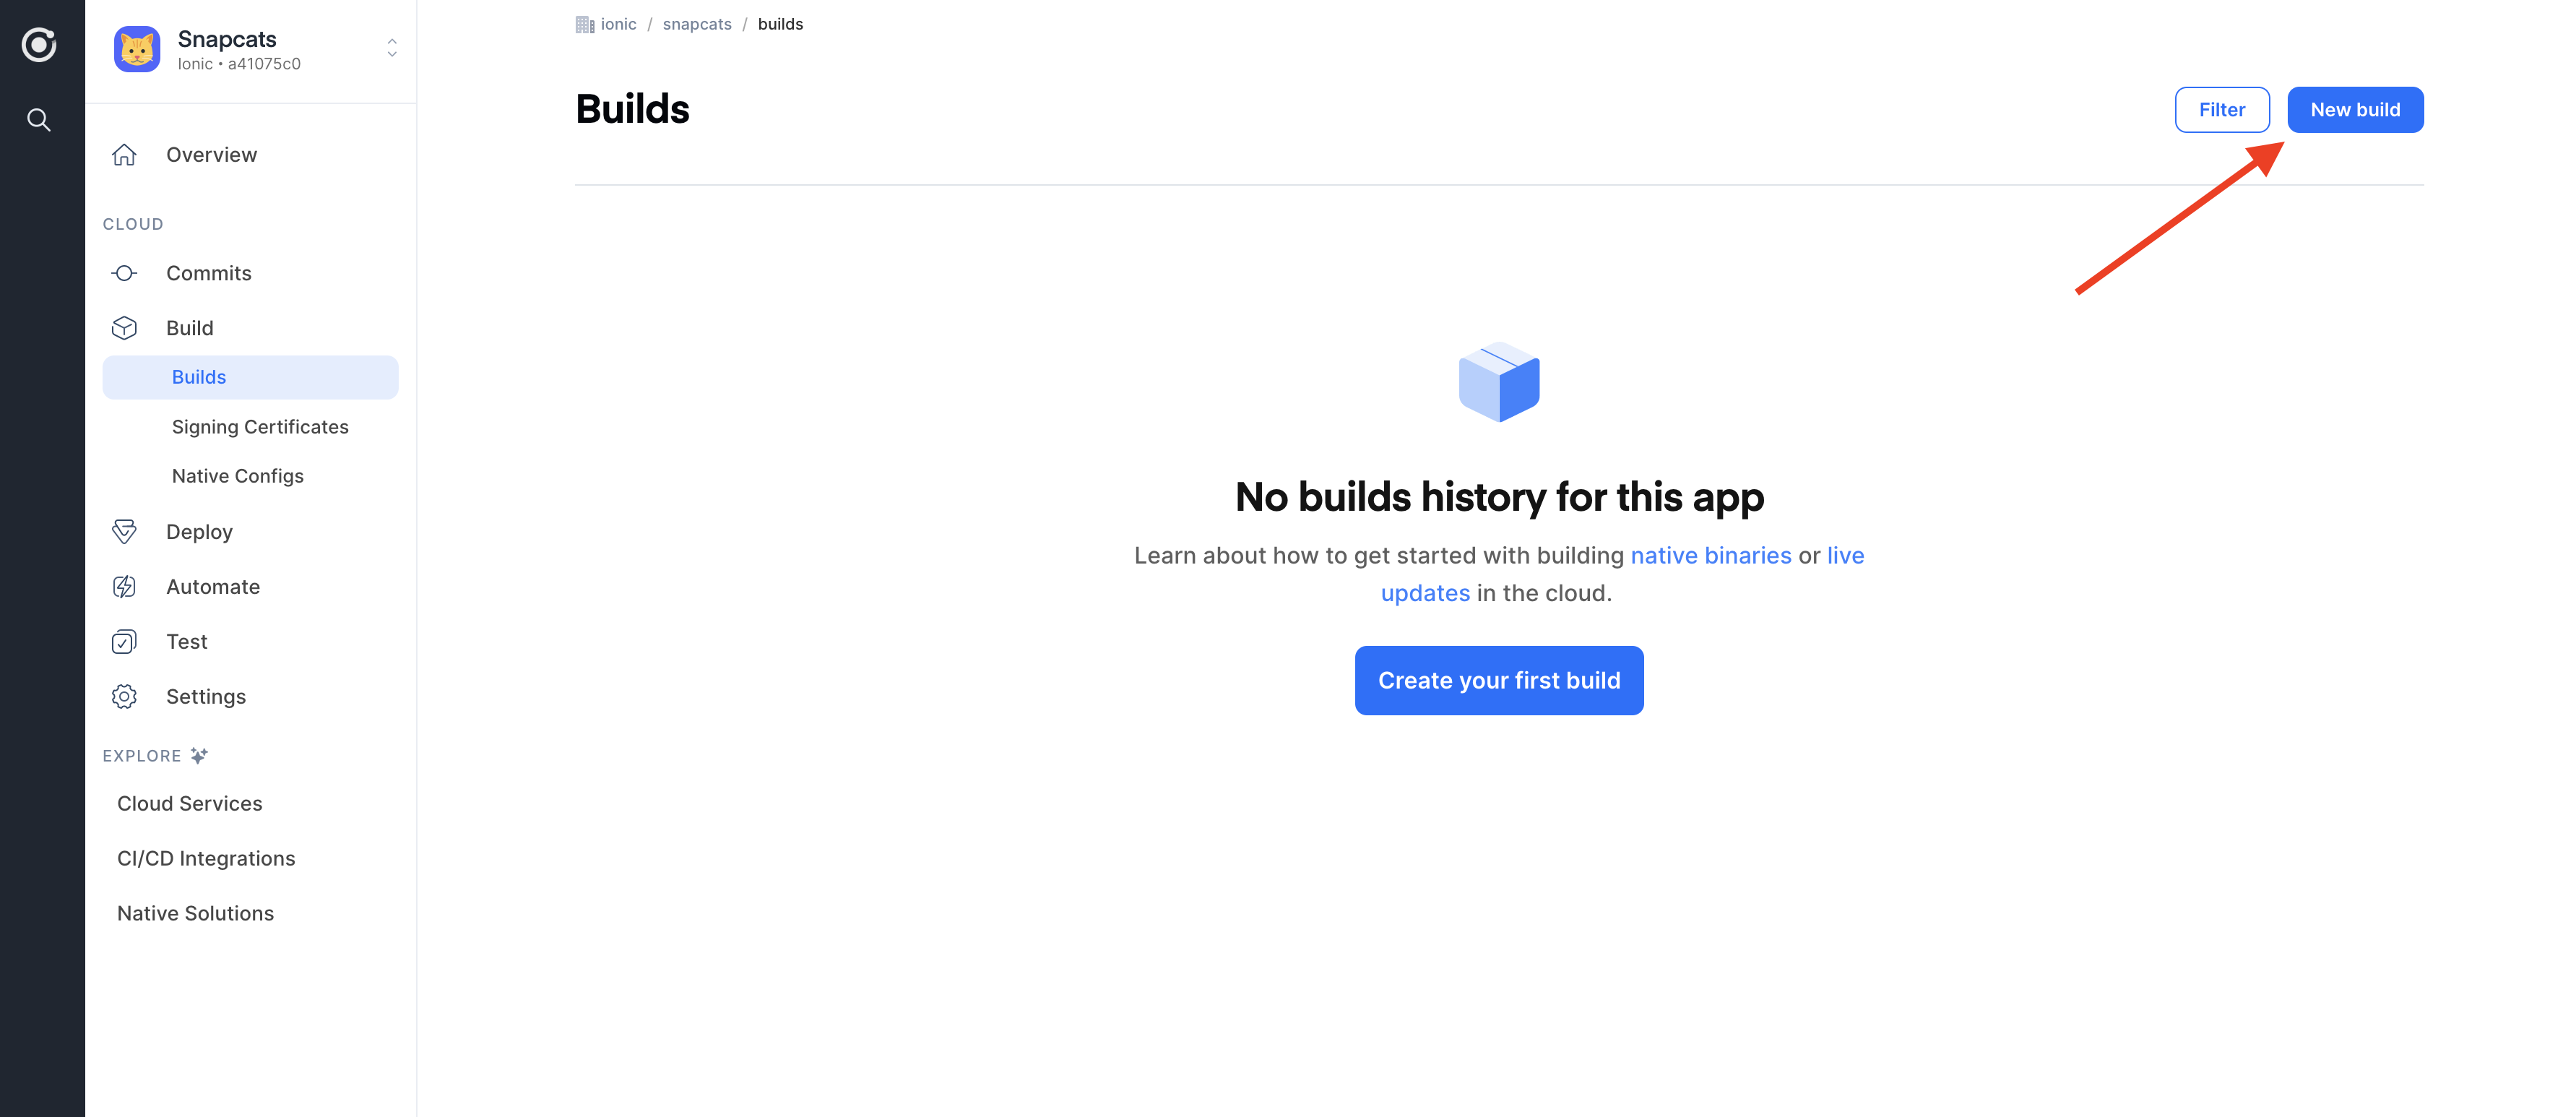Click the Explore sparkle icon
Viewport: 2576px width, 1117px height.
pyautogui.click(x=199, y=756)
